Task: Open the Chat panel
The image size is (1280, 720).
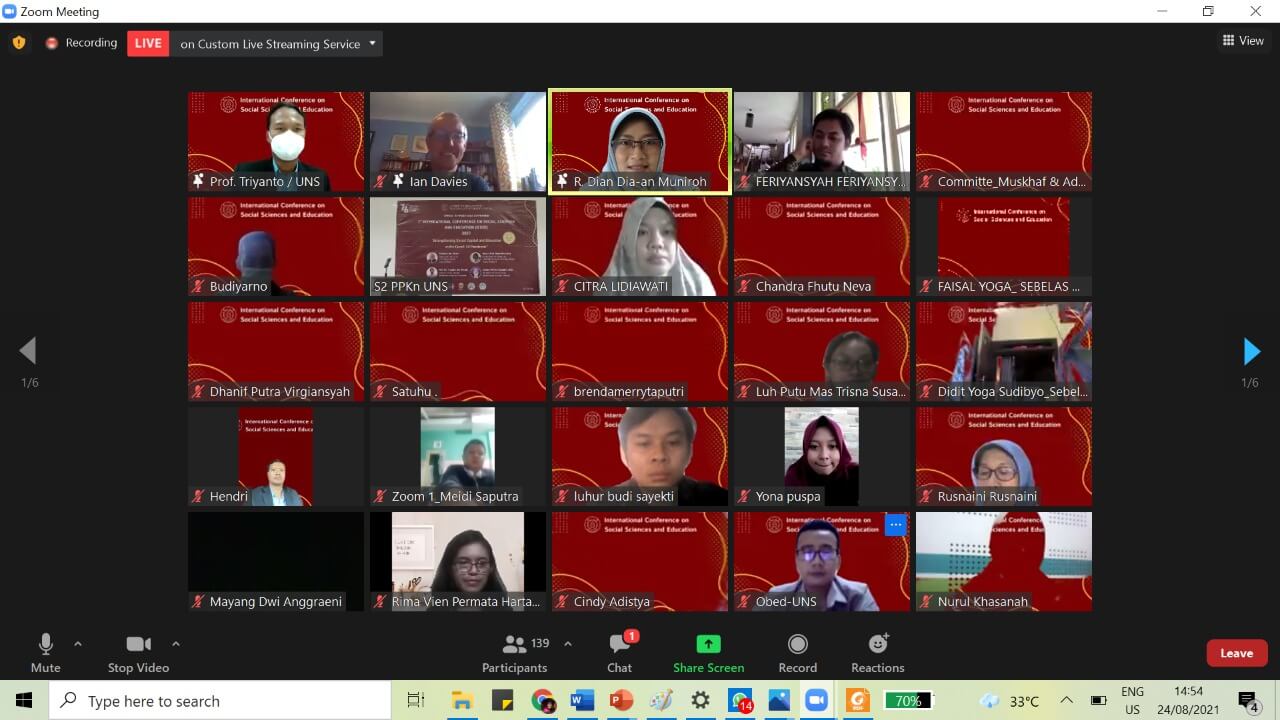Action: click(x=619, y=644)
